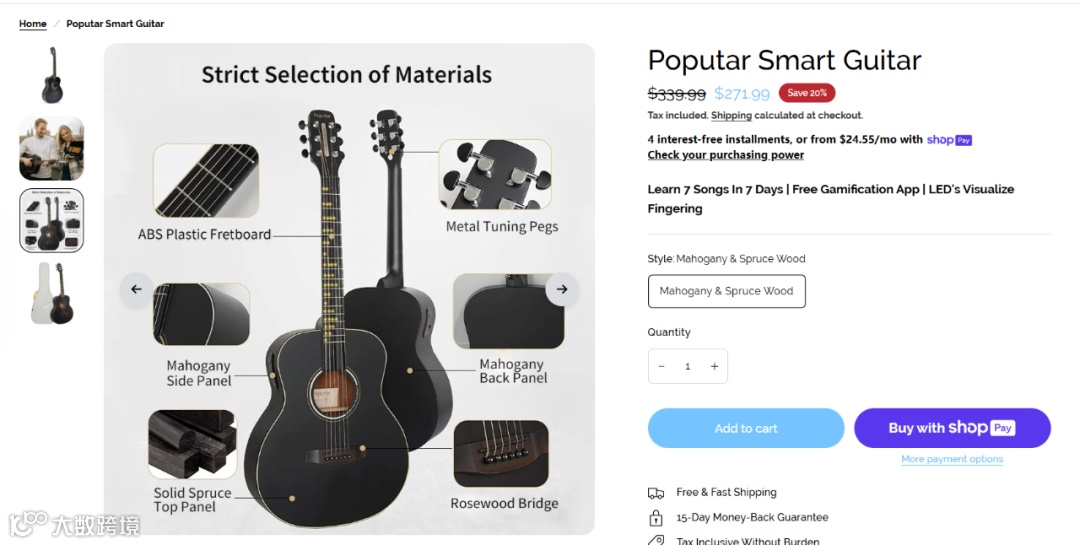1080x545 pixels.
Task: Decrease quantity with minus icon
Action: click(661, 367)
